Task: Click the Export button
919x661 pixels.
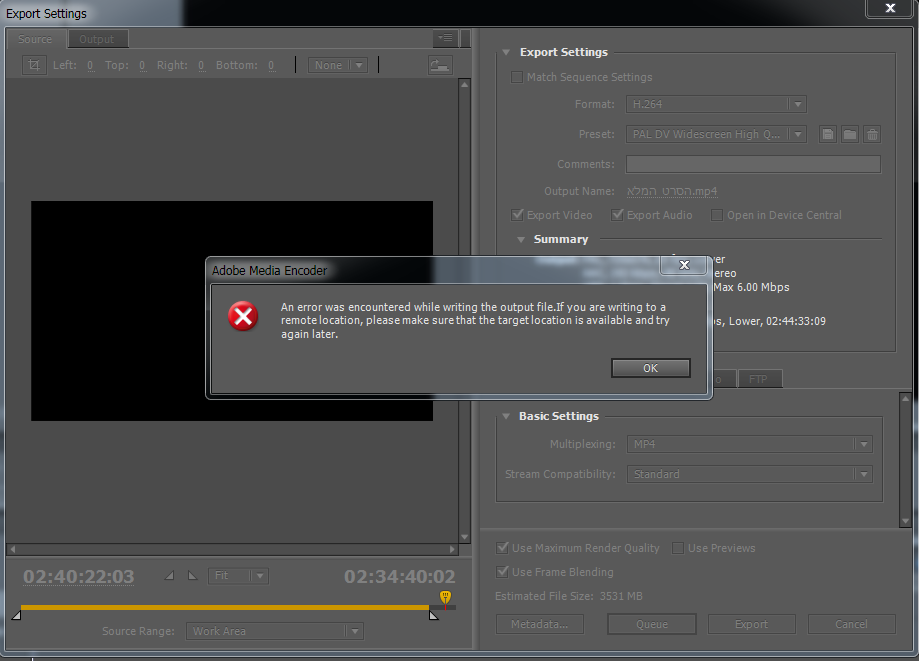Action: (751, 624)
